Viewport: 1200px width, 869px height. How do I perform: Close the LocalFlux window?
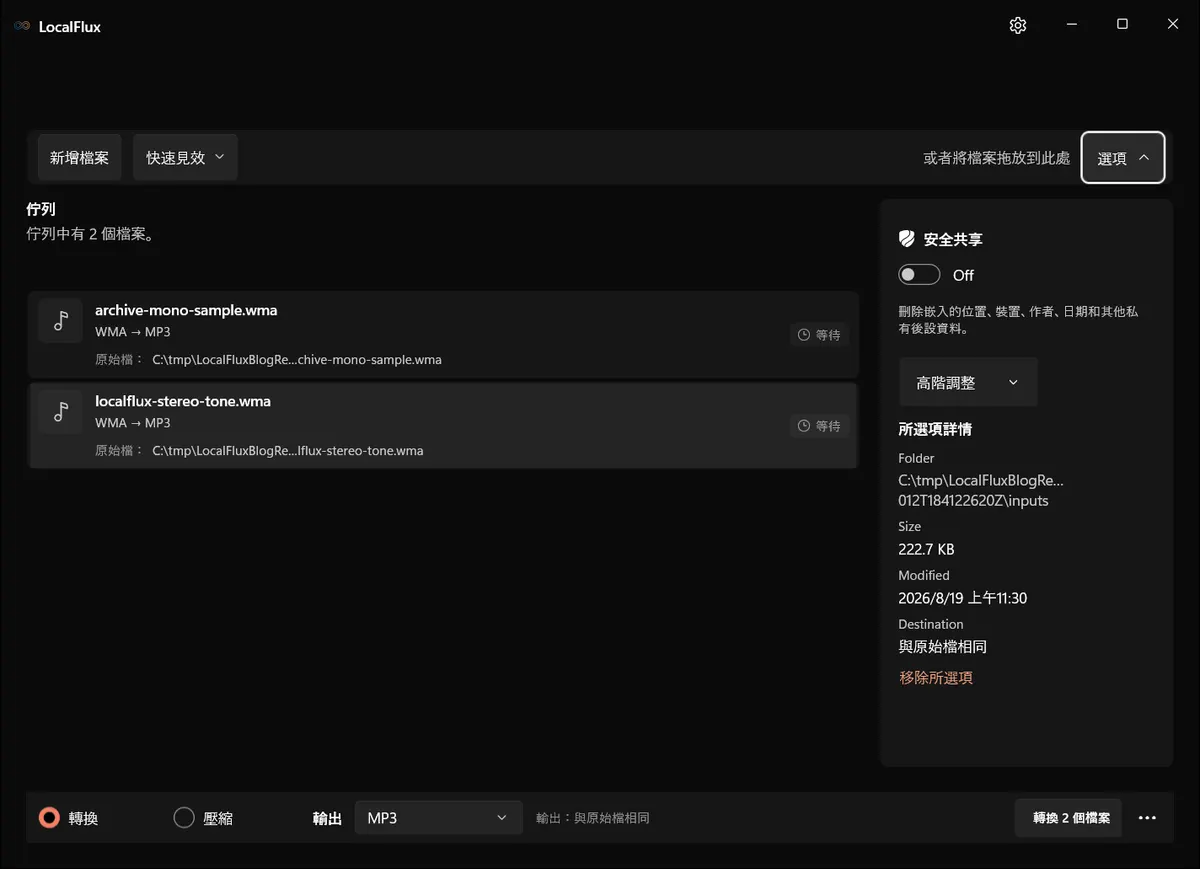point(1173,25)
